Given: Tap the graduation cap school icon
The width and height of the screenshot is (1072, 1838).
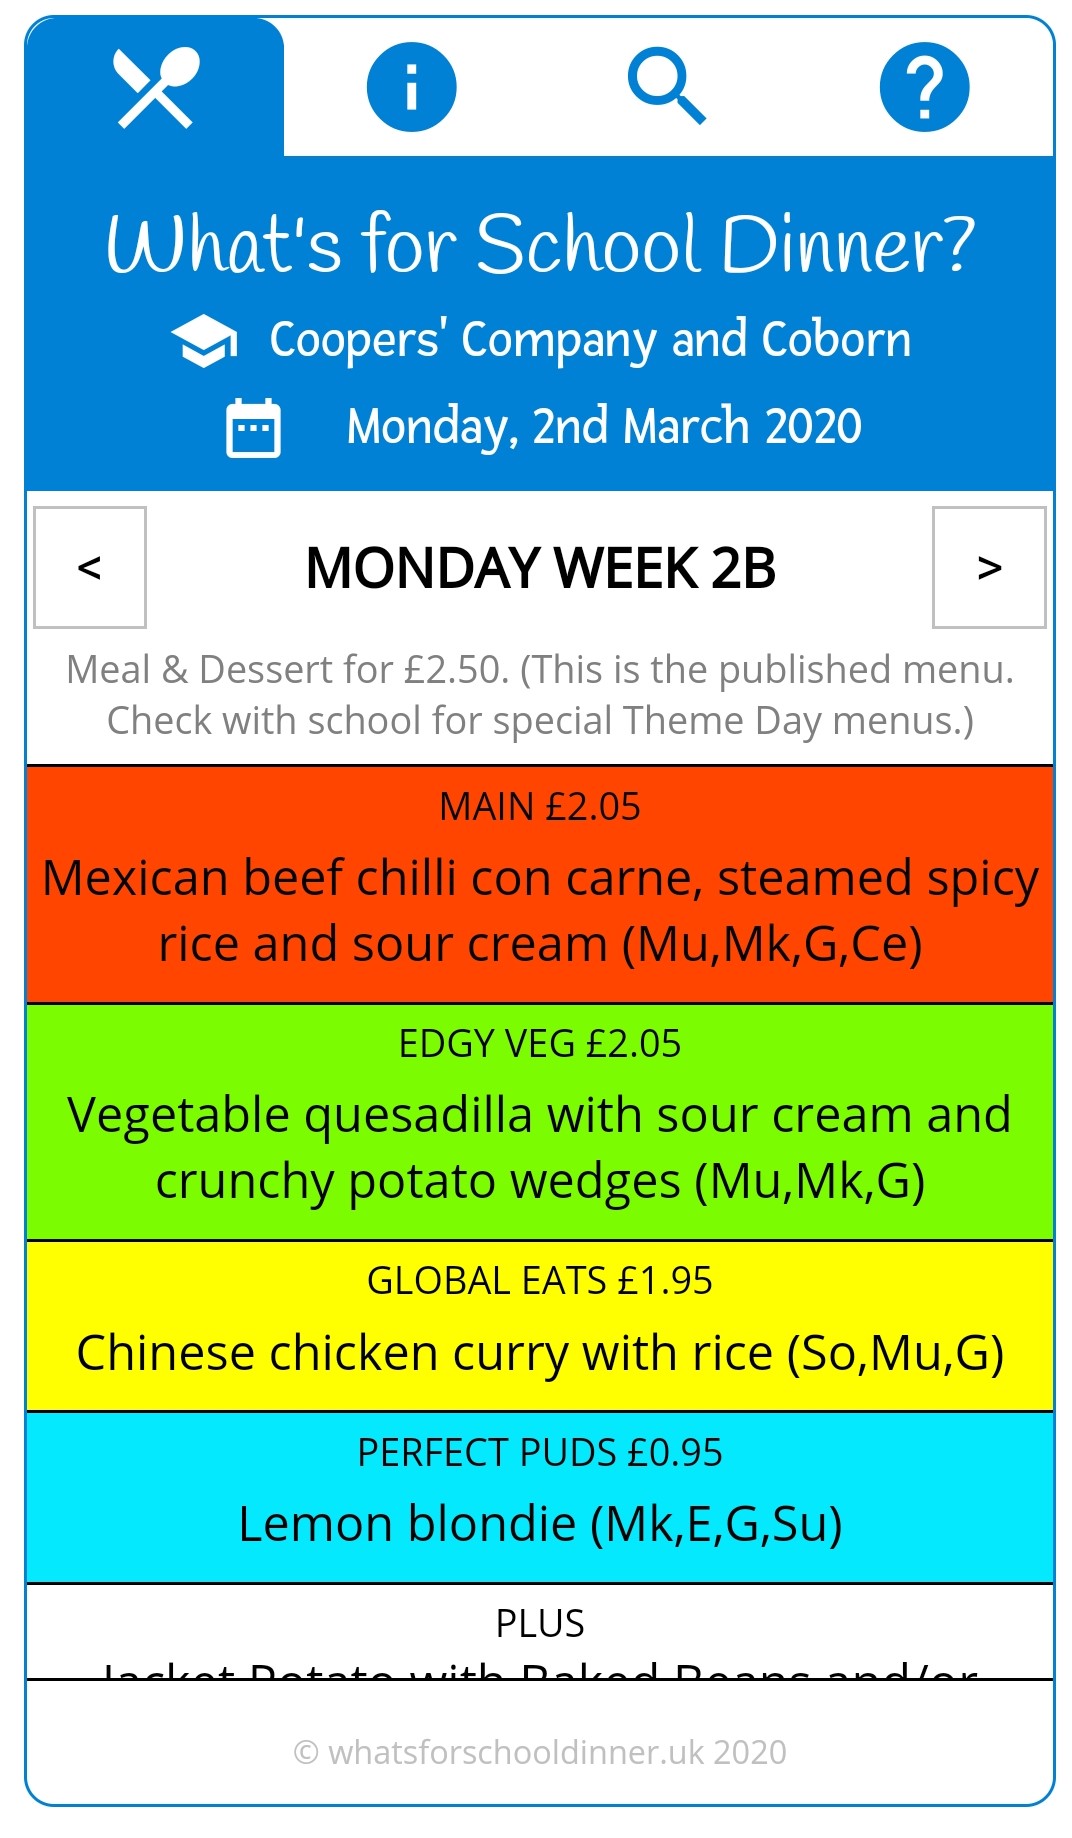Looking at the screenshot, I should point(204,341).
